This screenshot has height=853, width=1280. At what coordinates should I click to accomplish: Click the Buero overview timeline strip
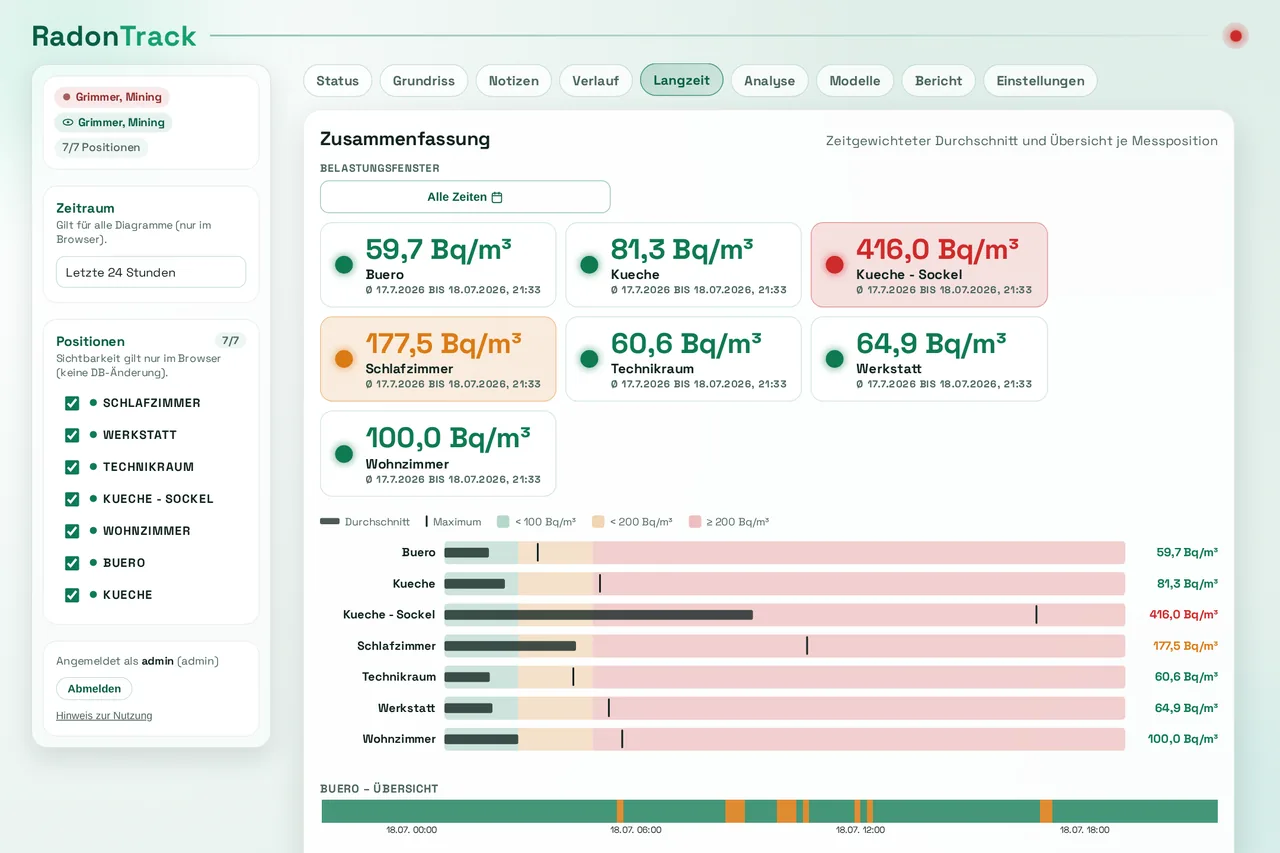pos(769,811)
